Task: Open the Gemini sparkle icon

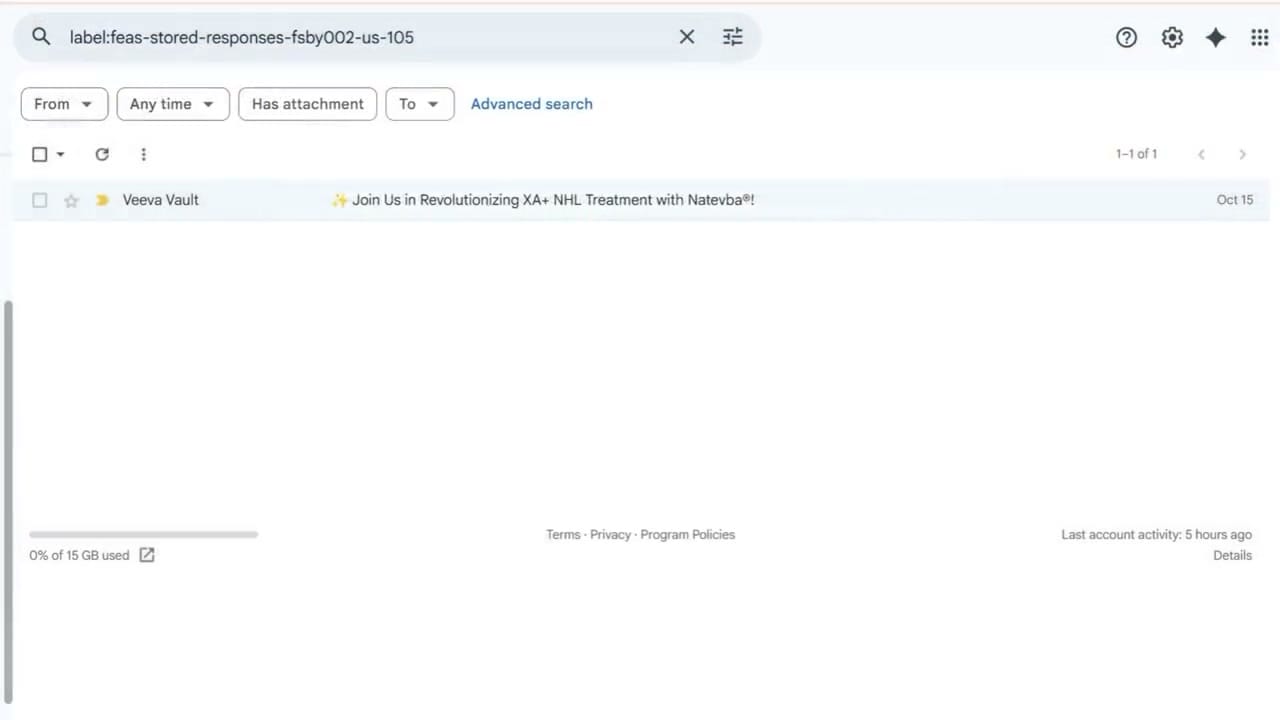Action: tap(1216, 38)
